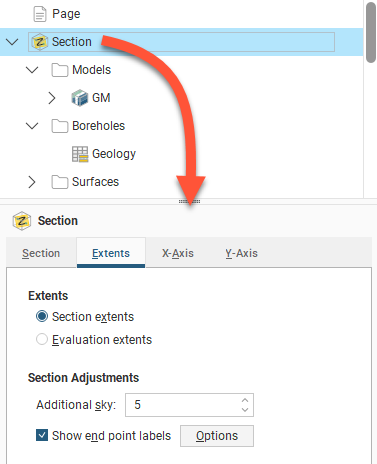This screenshot has height=464, width=377.
Task: Click the Geology table icon
Action: pyautogui.click(x=80, y=154)
